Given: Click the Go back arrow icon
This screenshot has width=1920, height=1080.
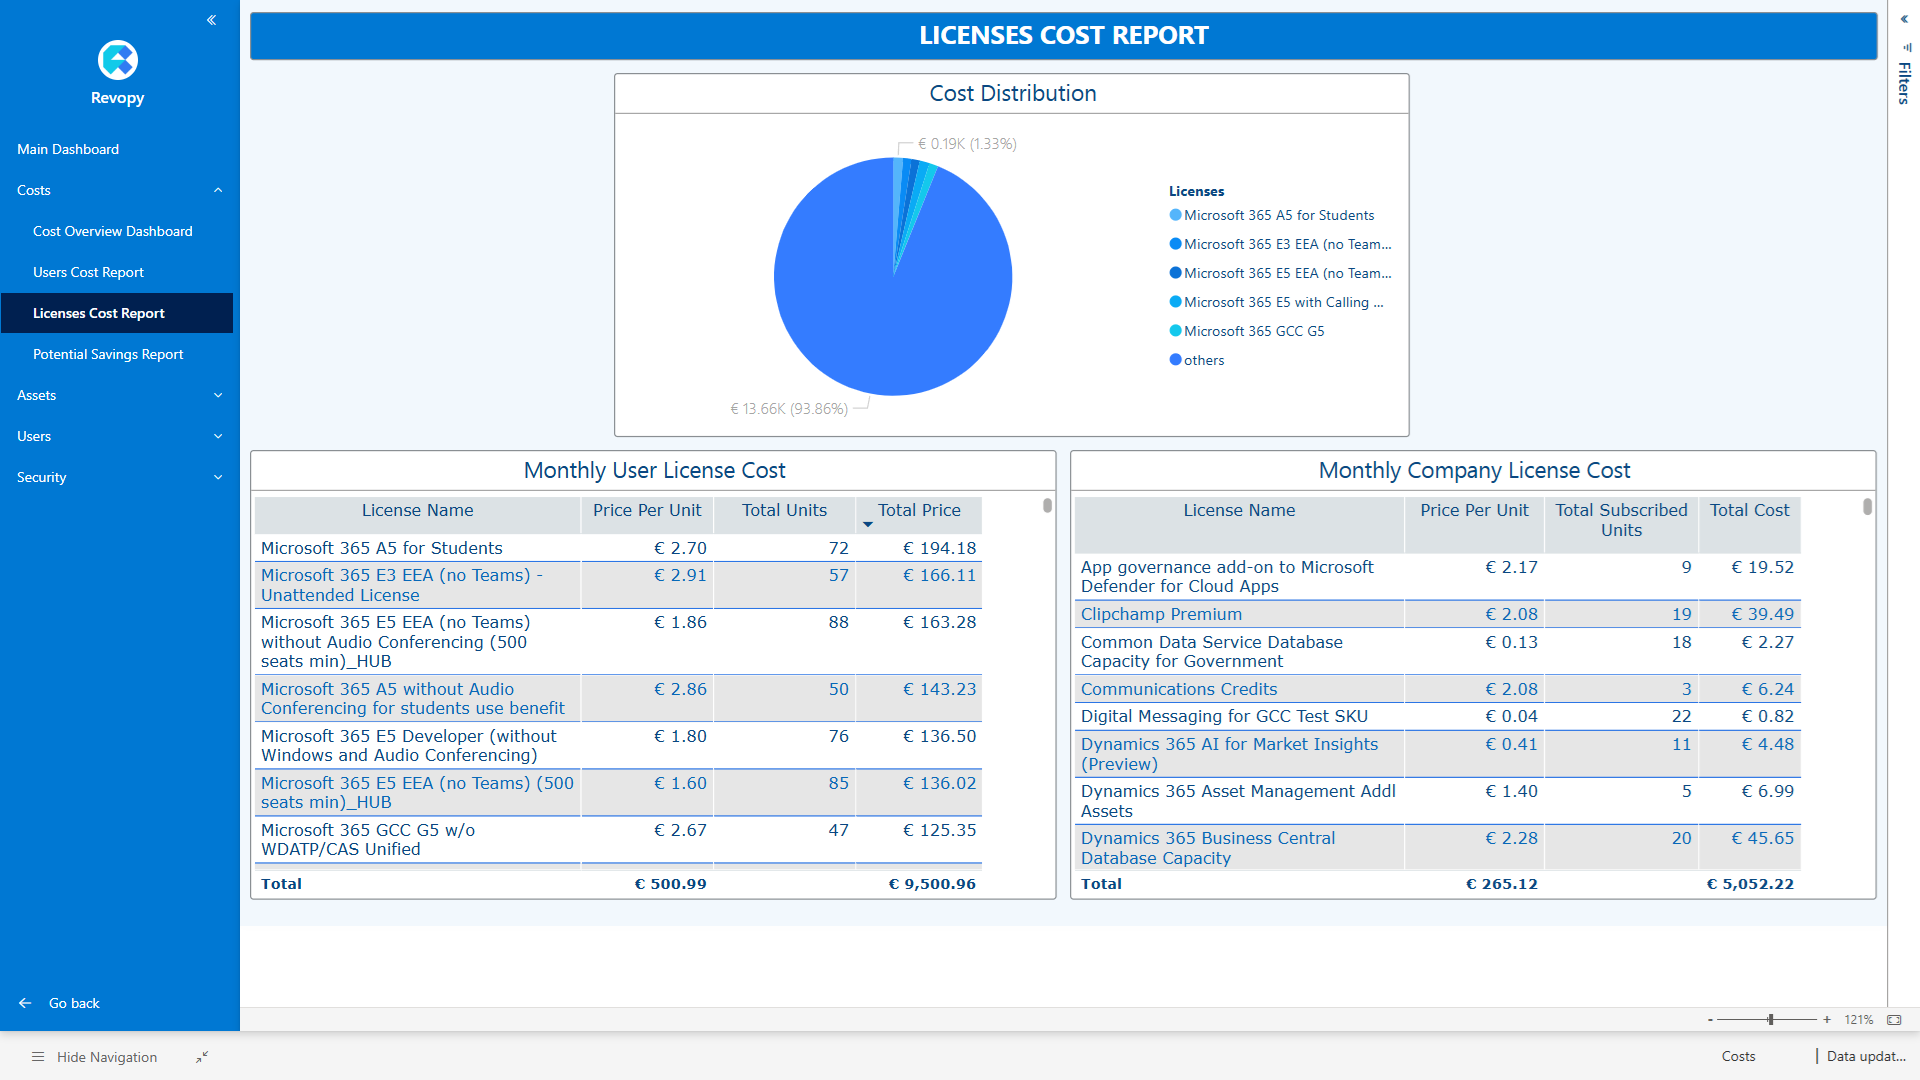Looking at the screenshot, I should pyautogui.click(x=25, y=1003).
